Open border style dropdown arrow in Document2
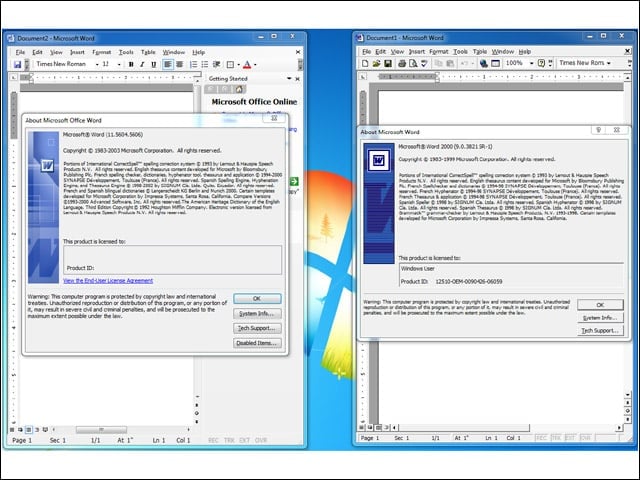Image resolution: width=640 pixels, height=480 pixels. coord(238,64)
